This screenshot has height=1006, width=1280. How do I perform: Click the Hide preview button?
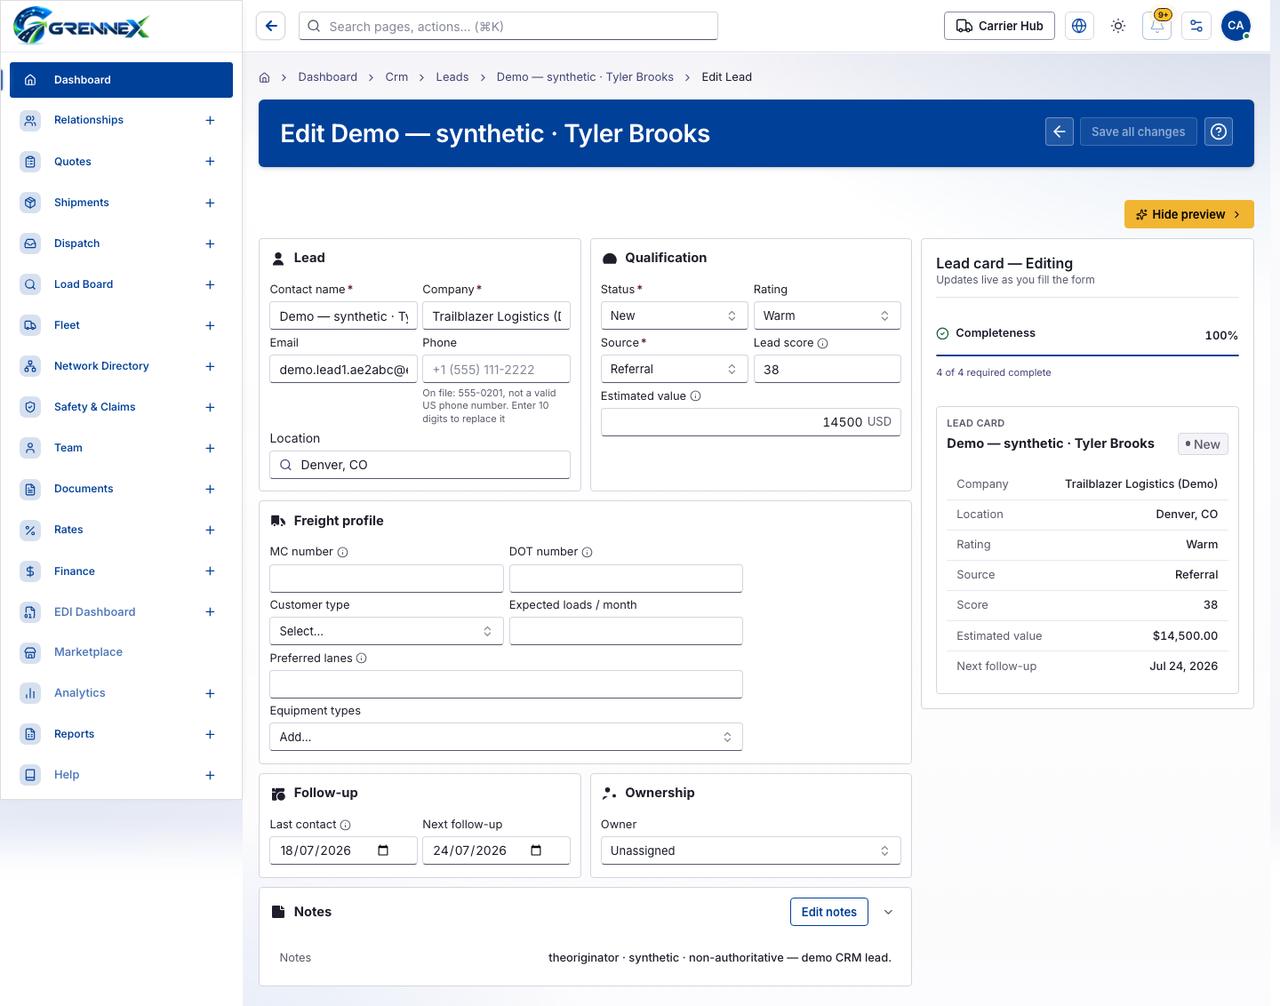click(1189, 214)
